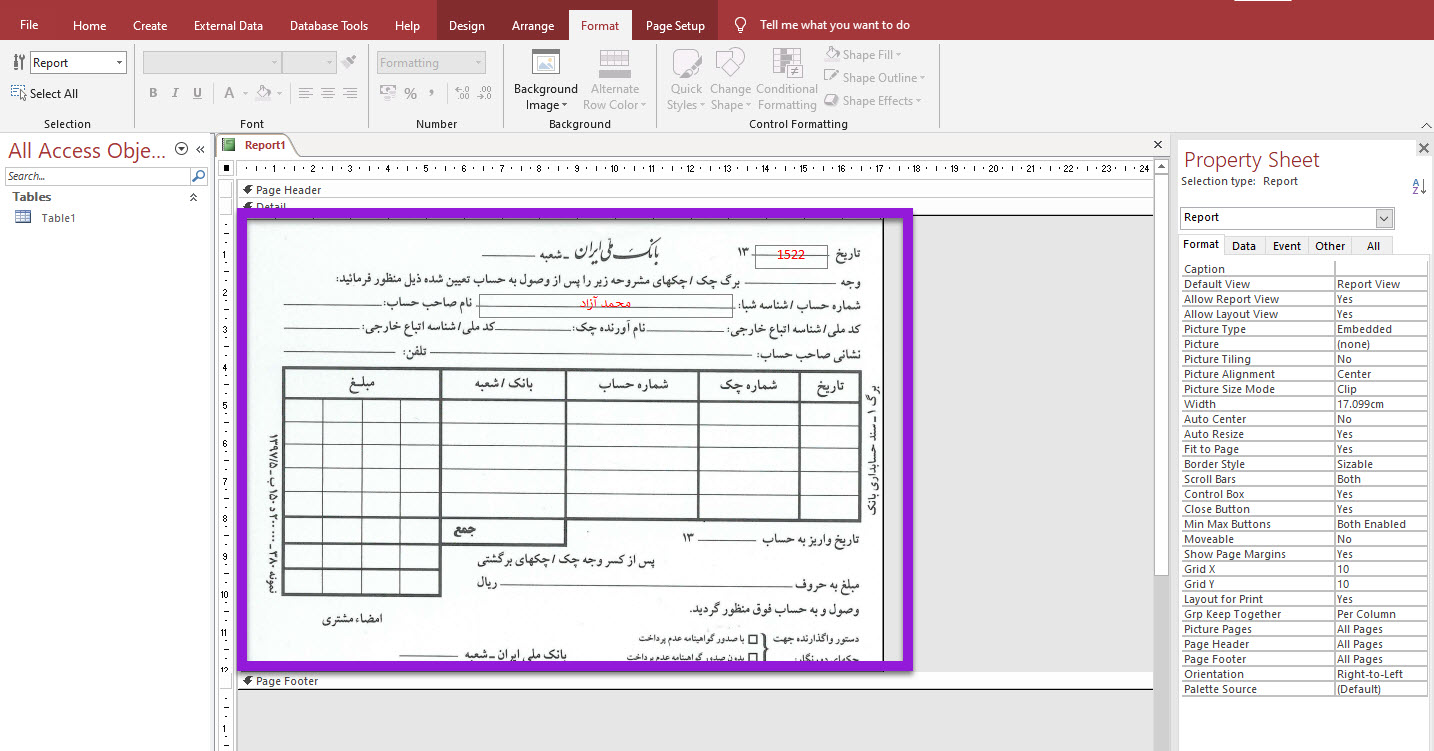This screenshot has width=1434, height=751.
Task: Click the Alternate Row Color icon
Action: (614, 63)
